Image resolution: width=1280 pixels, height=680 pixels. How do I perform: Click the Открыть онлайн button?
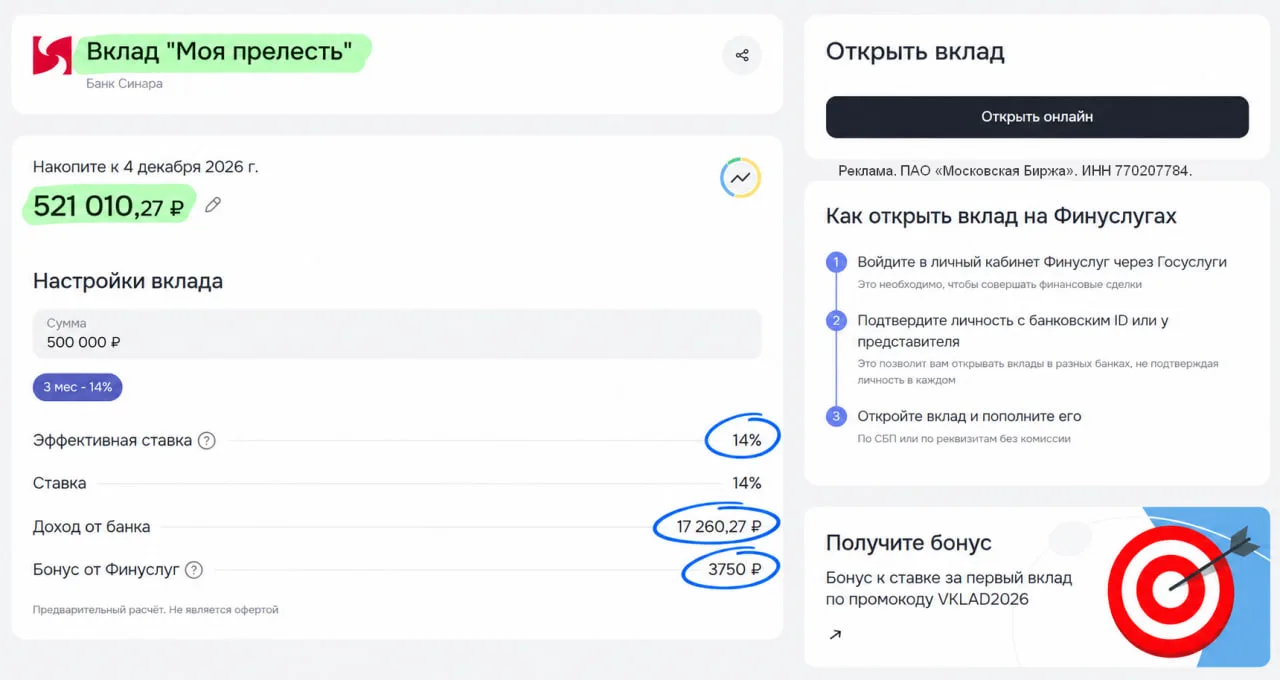coord(1037,117)
